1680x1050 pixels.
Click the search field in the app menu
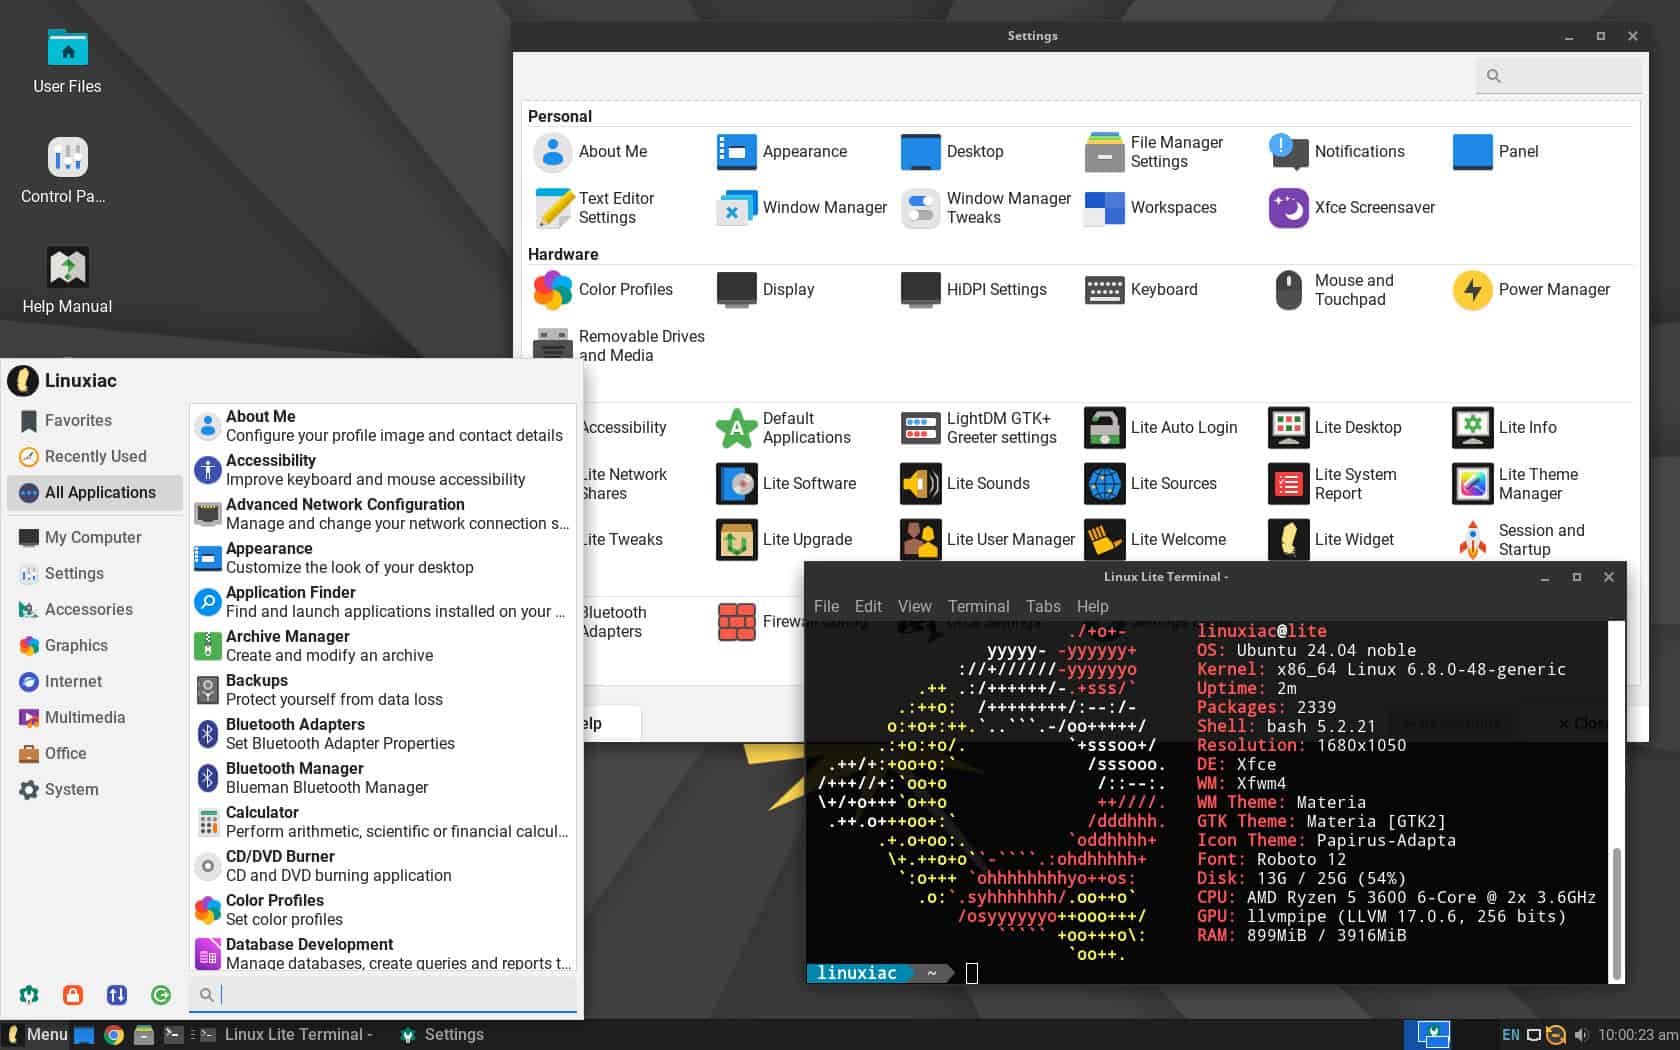pos(383,994)
